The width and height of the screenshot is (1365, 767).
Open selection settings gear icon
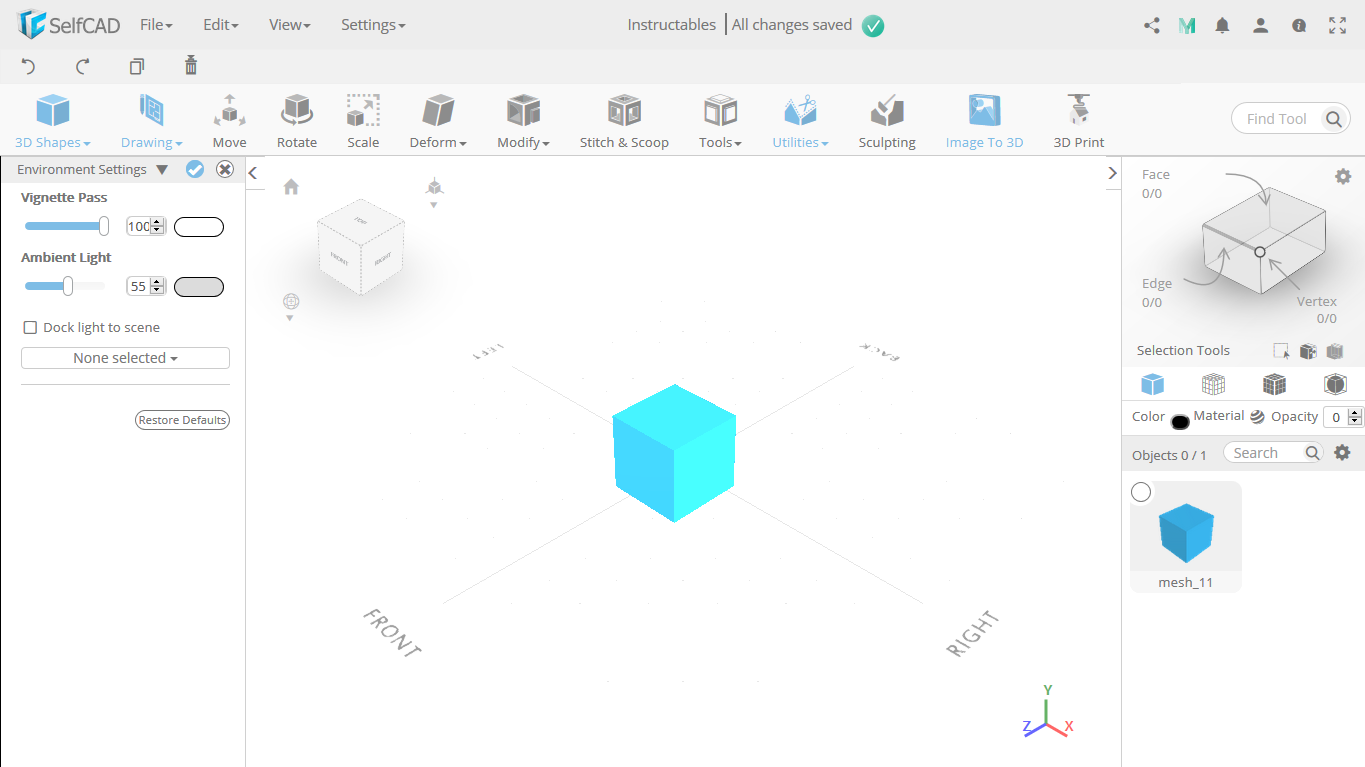tap(1343, 177)
